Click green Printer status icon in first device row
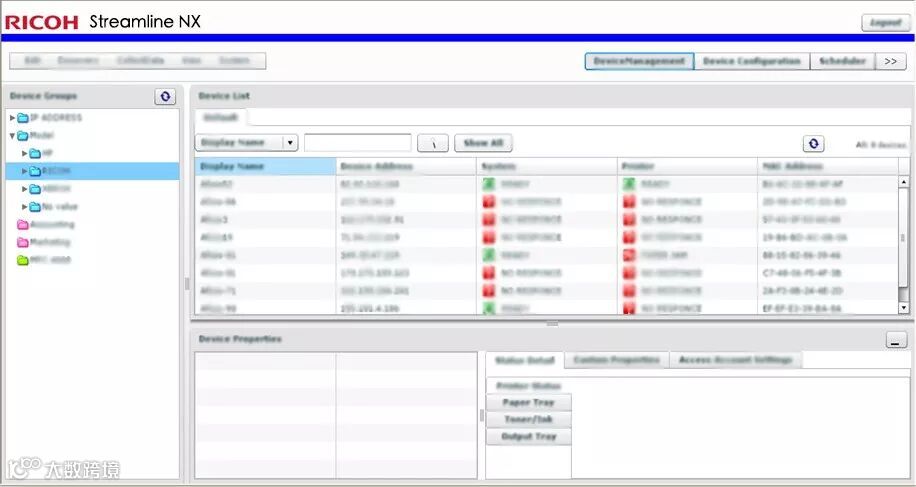Screen dimensions: 916x487 [x=629, y=184]
